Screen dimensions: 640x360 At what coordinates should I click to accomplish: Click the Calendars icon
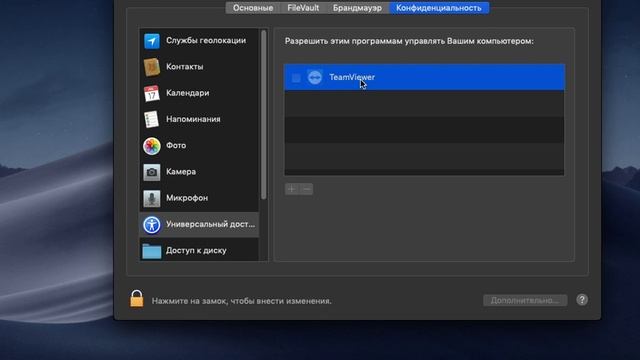[152, 93]
